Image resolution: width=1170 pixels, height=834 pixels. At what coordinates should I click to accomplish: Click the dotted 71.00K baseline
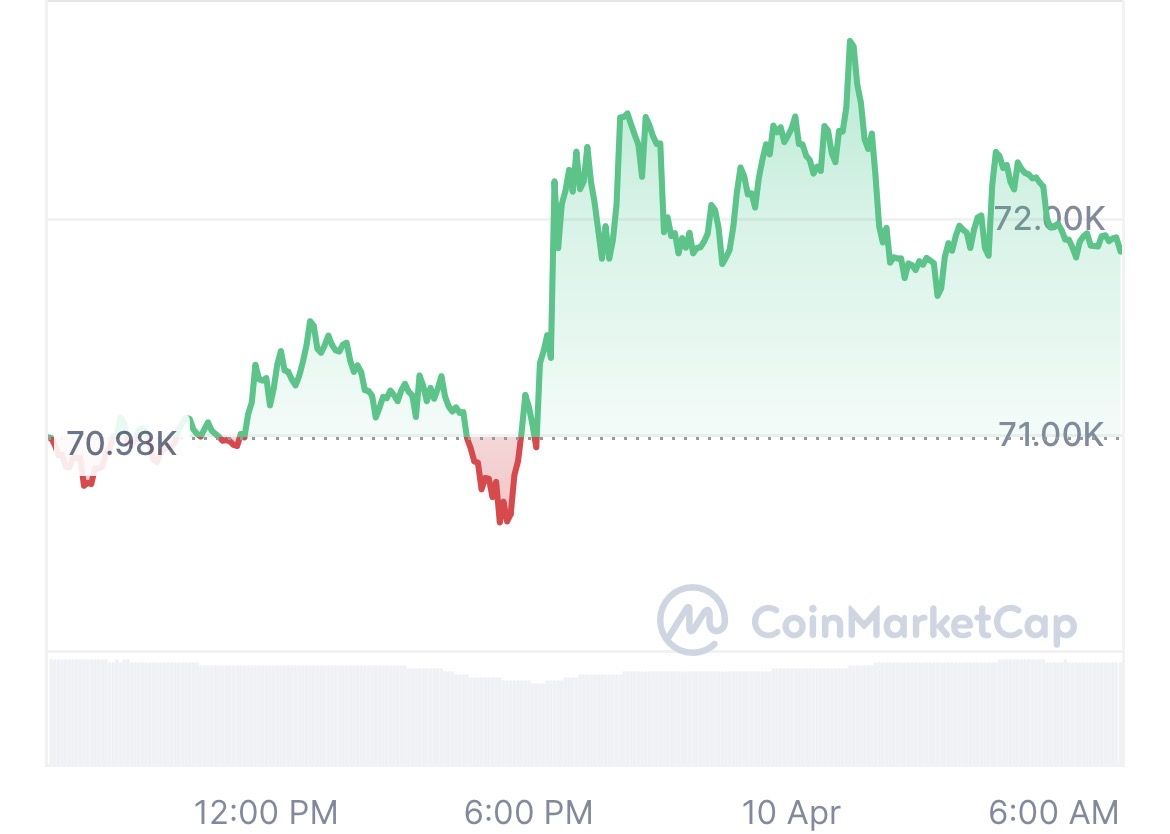click(x=582, y=438)
